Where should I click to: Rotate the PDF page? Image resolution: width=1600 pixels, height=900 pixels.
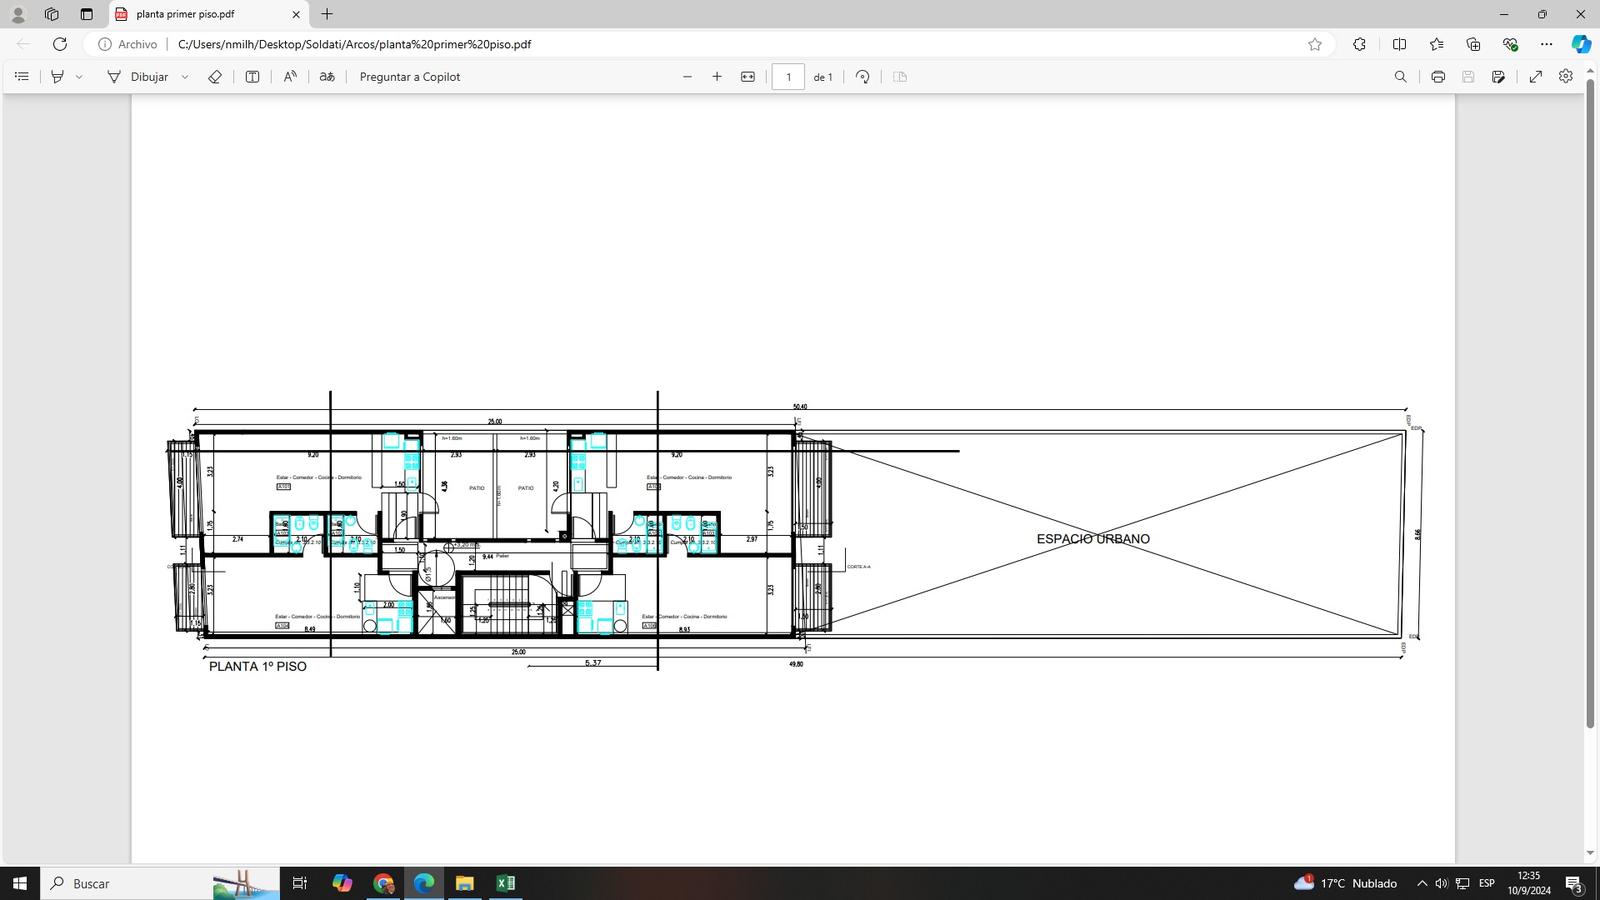[x=863, y=77]
